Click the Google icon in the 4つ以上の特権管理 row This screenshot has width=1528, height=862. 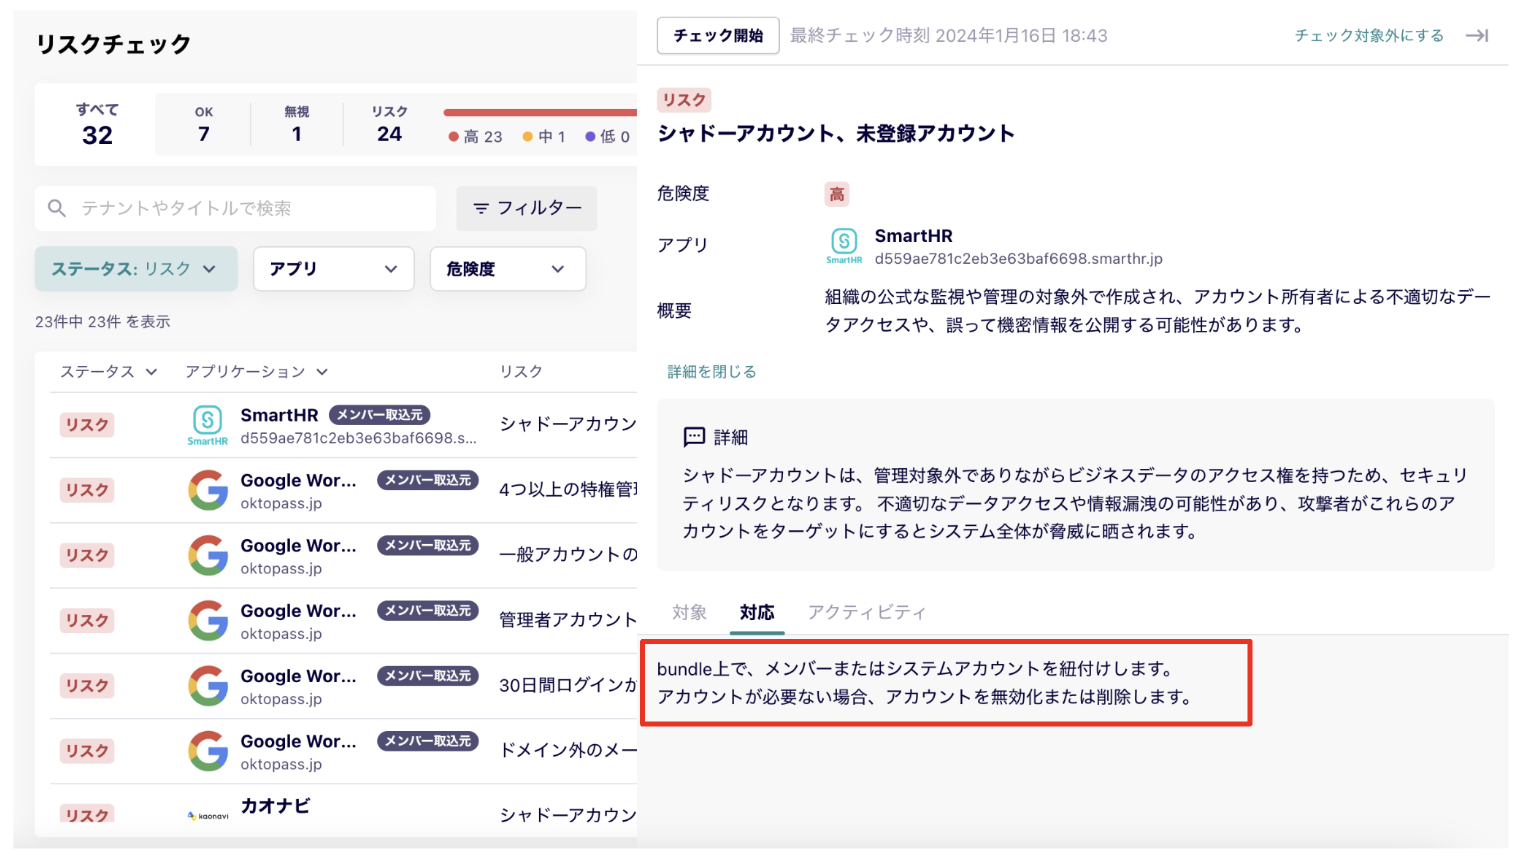pos(208,490)
